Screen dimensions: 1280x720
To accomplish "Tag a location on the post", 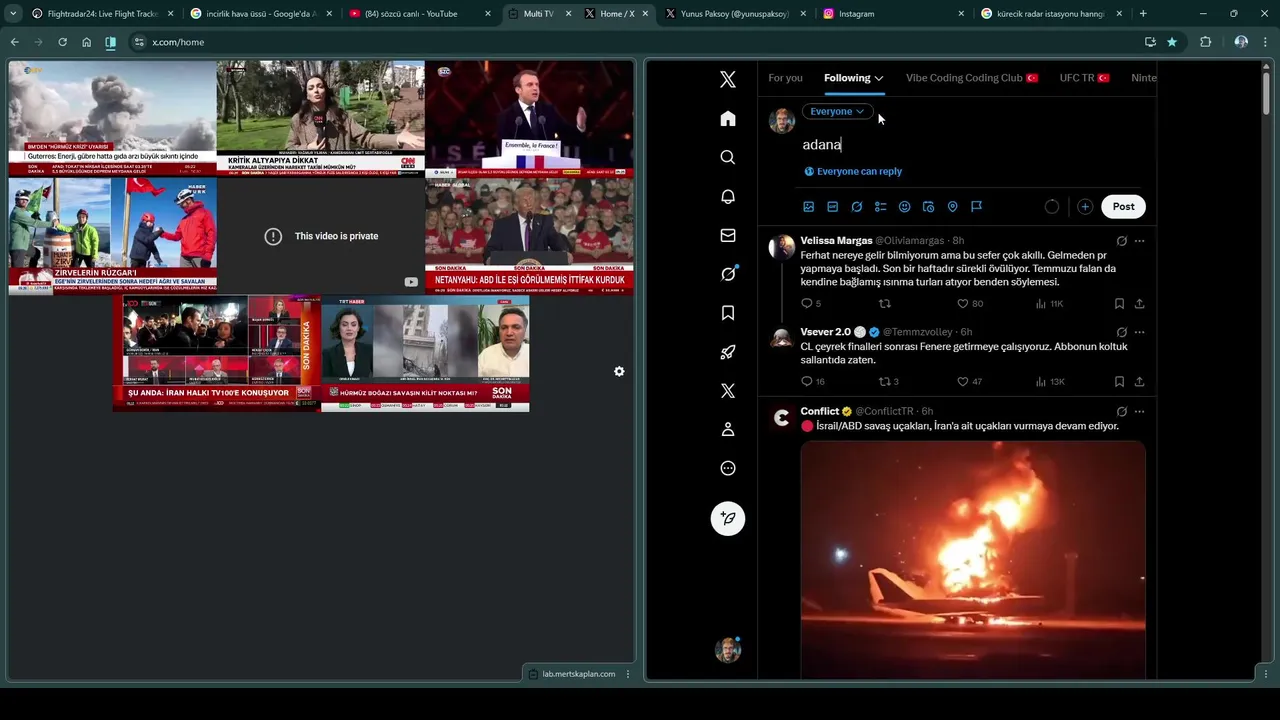I will click(953, 207).
